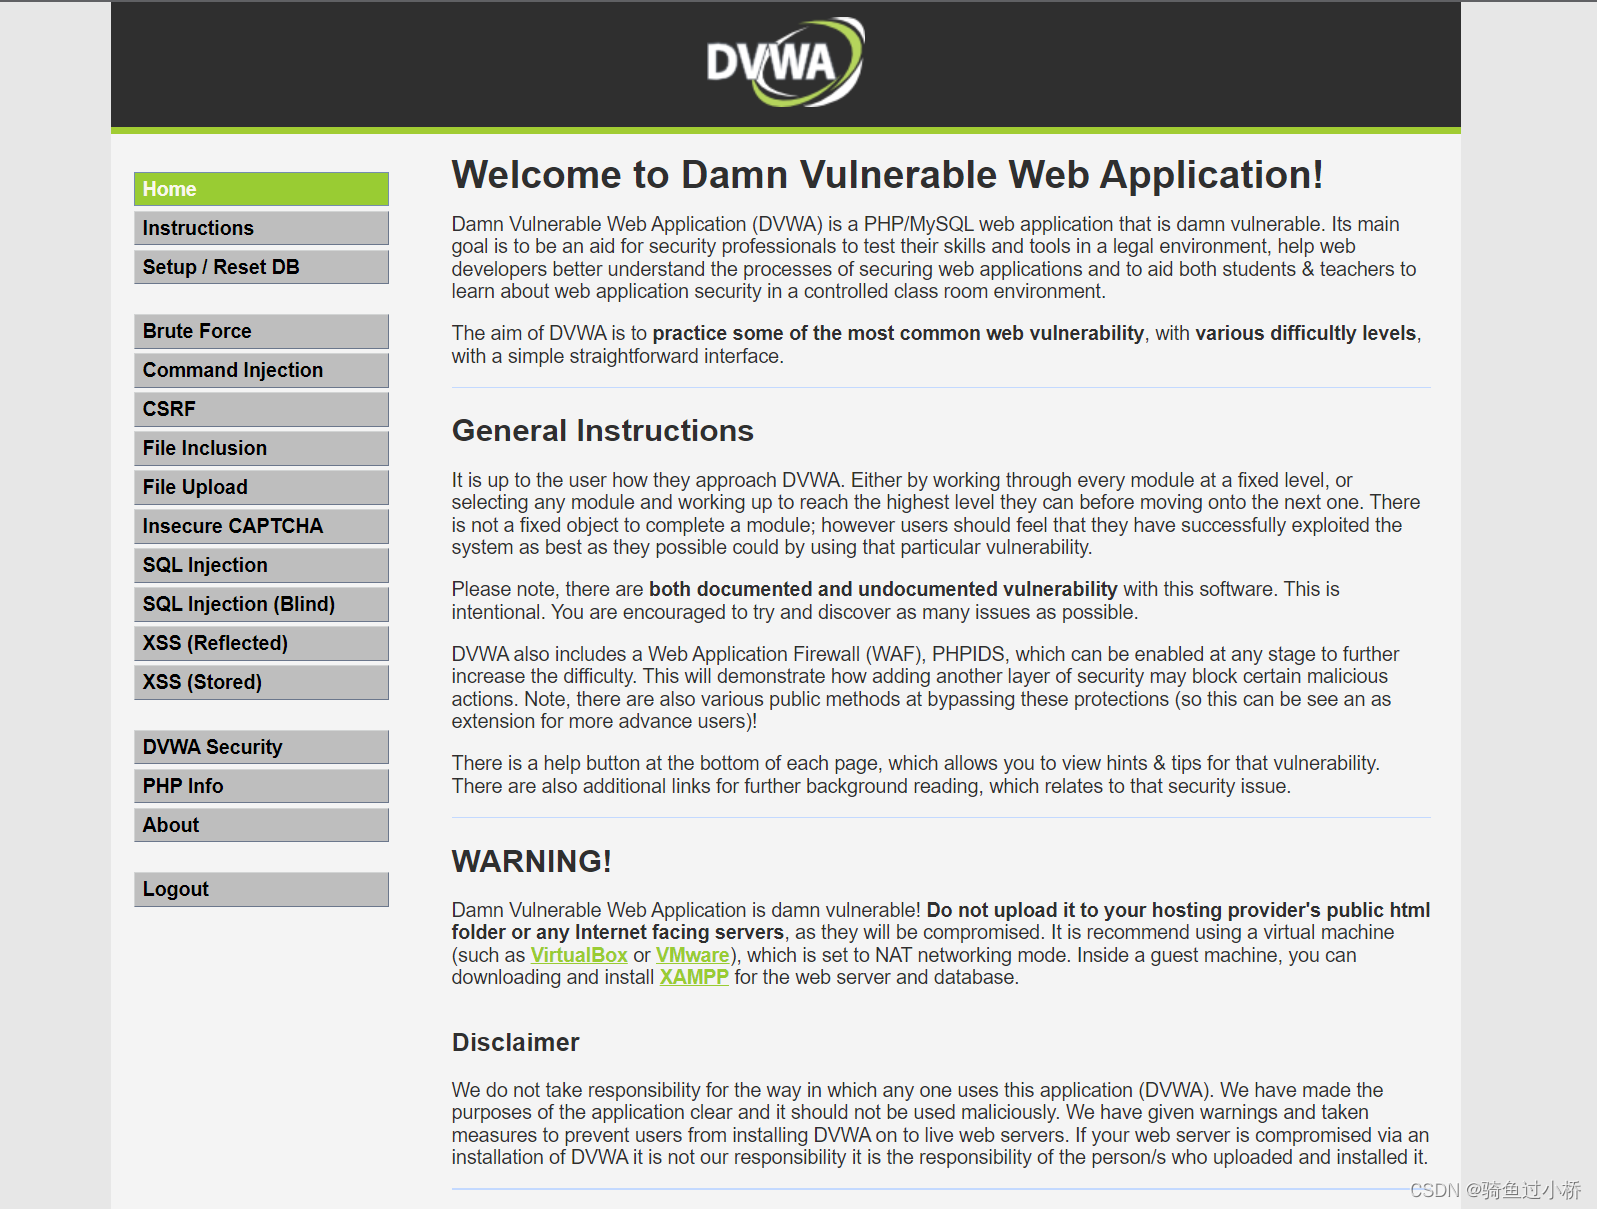1597x1209 pixels.
Task: Select the CSRF module
Action: [261, 409]
